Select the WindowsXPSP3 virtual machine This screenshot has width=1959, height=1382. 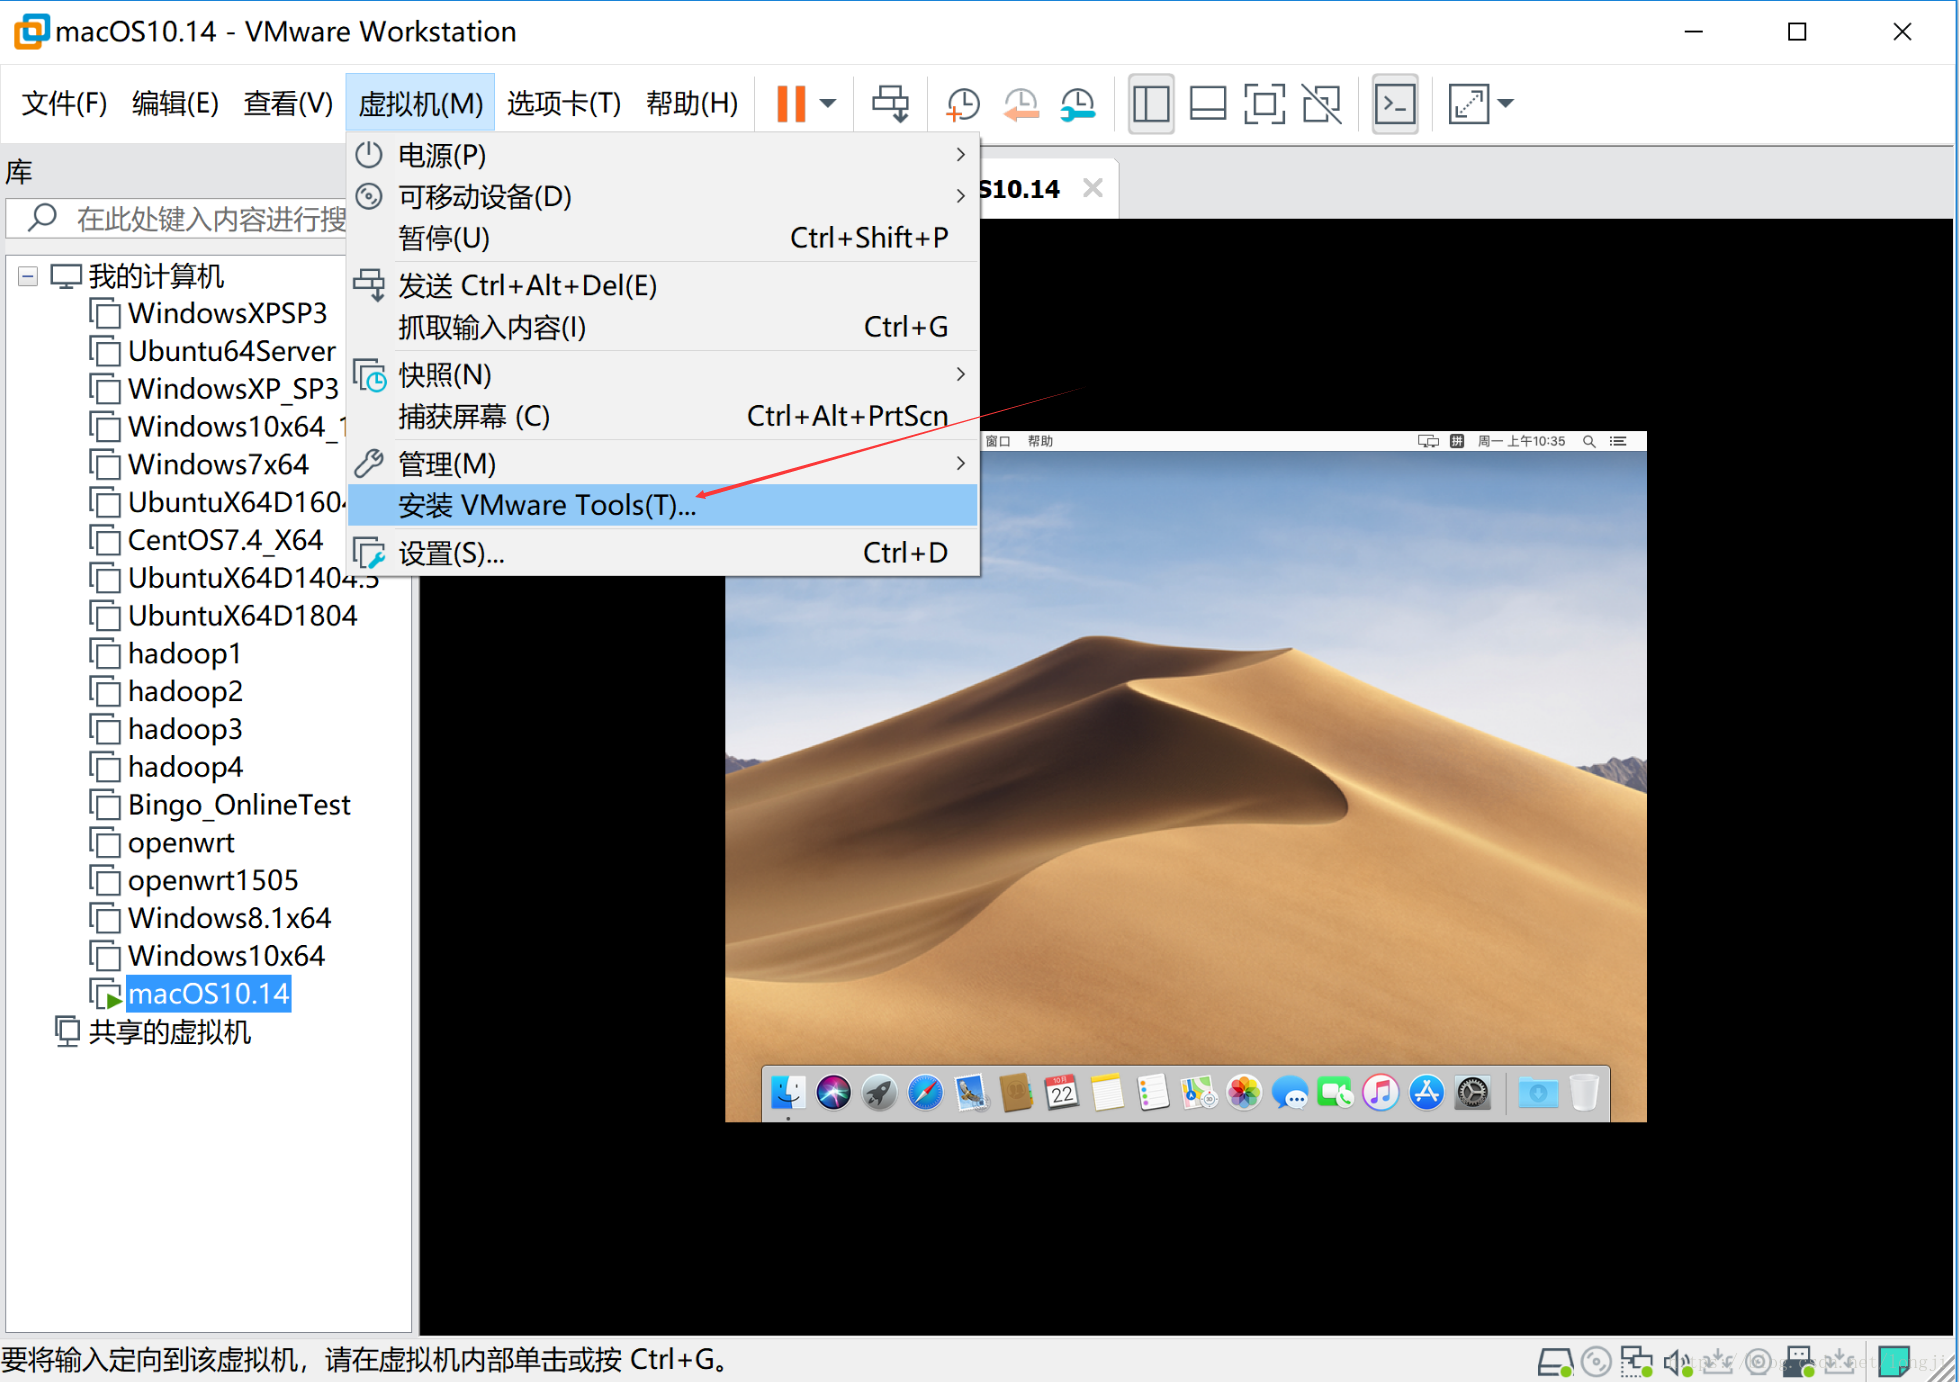click(227, 313)
